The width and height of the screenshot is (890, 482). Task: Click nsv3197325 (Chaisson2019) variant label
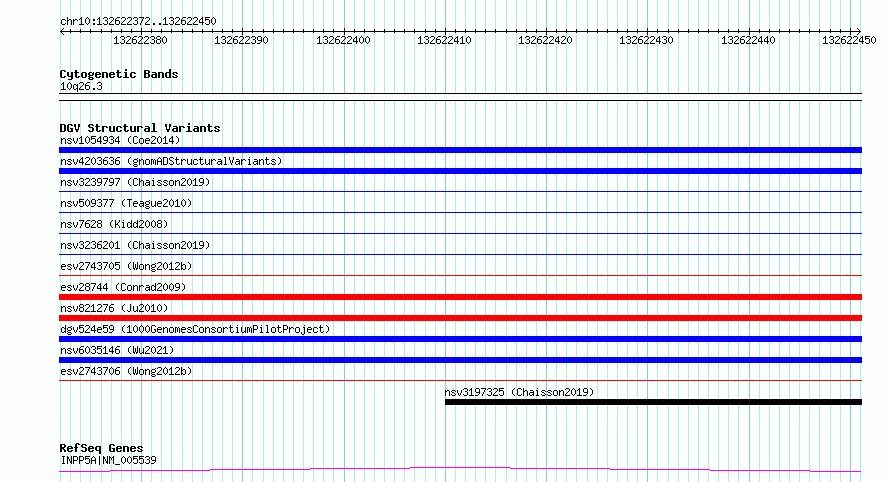pos(519,392)
